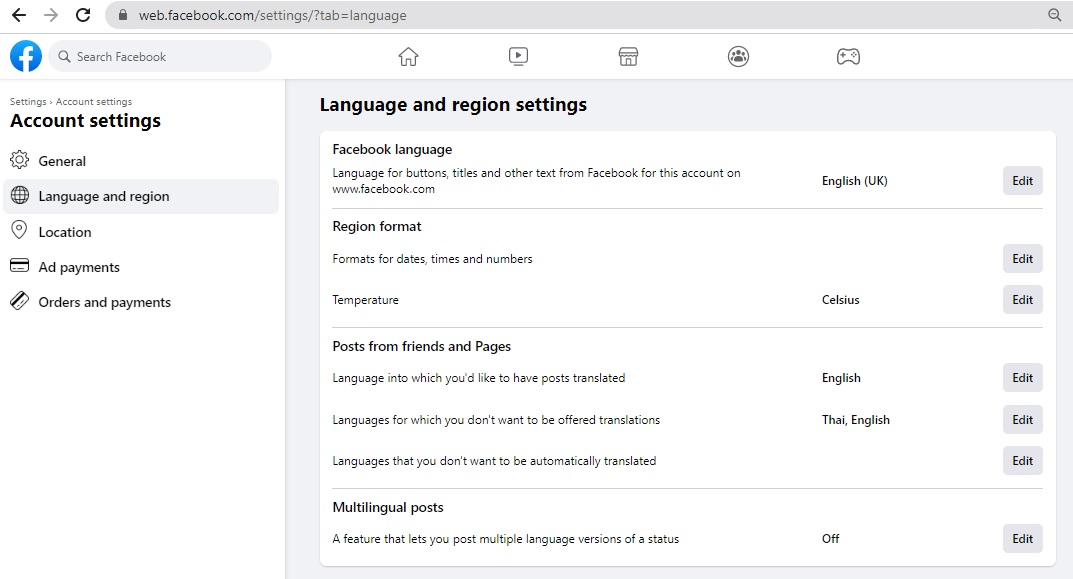1073x579 pixels.
Task: Click the browser reload icon
Action: (x=83, y=15)
